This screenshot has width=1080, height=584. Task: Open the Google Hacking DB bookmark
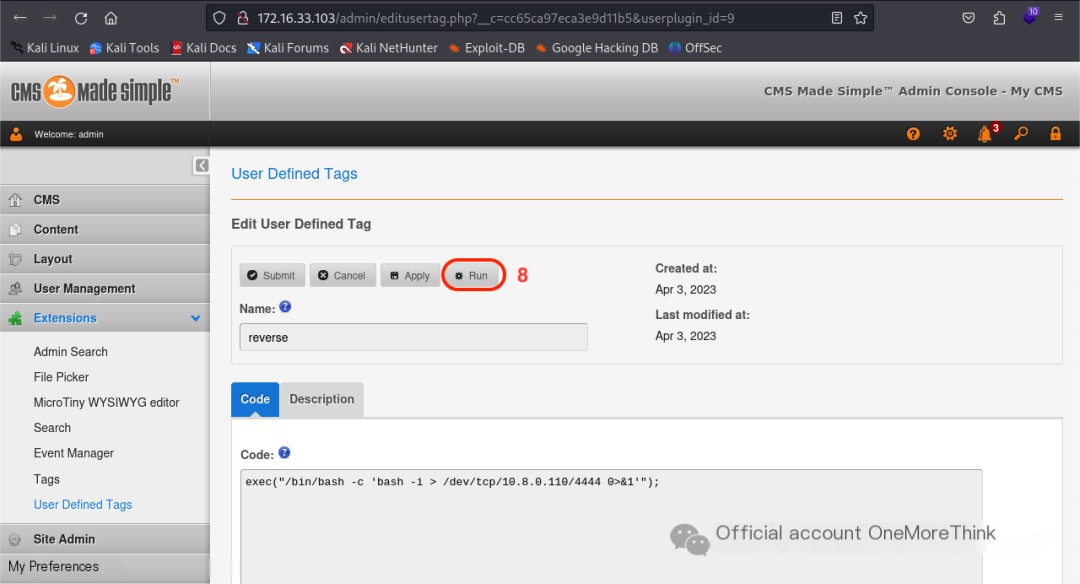point(596,48)
